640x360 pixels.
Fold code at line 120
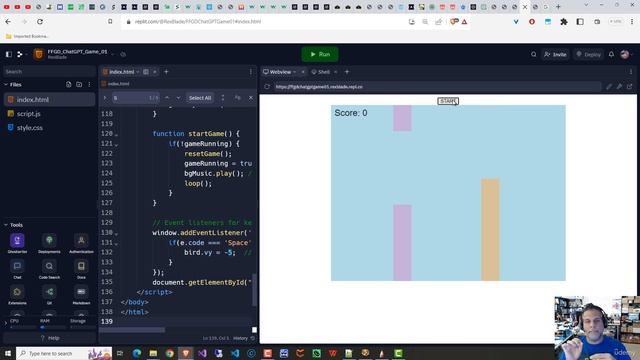tap(116, 134)
